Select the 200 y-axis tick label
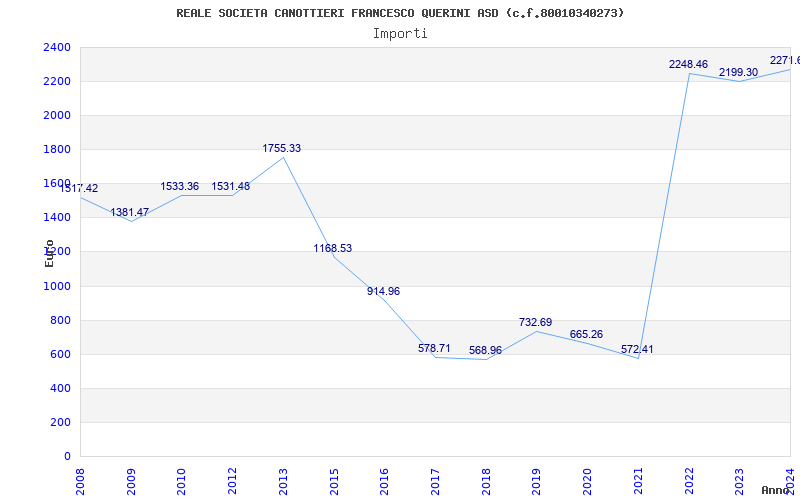This screenshot has width=800, height=500. tap(60, 422)
